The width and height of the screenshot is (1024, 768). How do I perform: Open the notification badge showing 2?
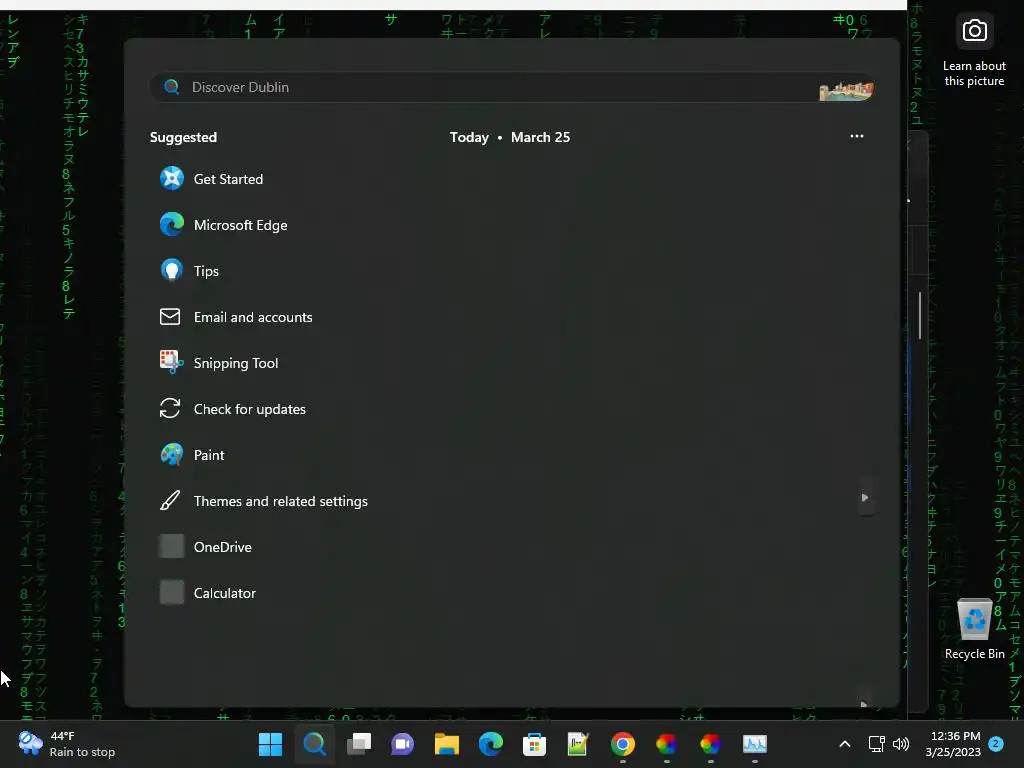coord(996,744)
